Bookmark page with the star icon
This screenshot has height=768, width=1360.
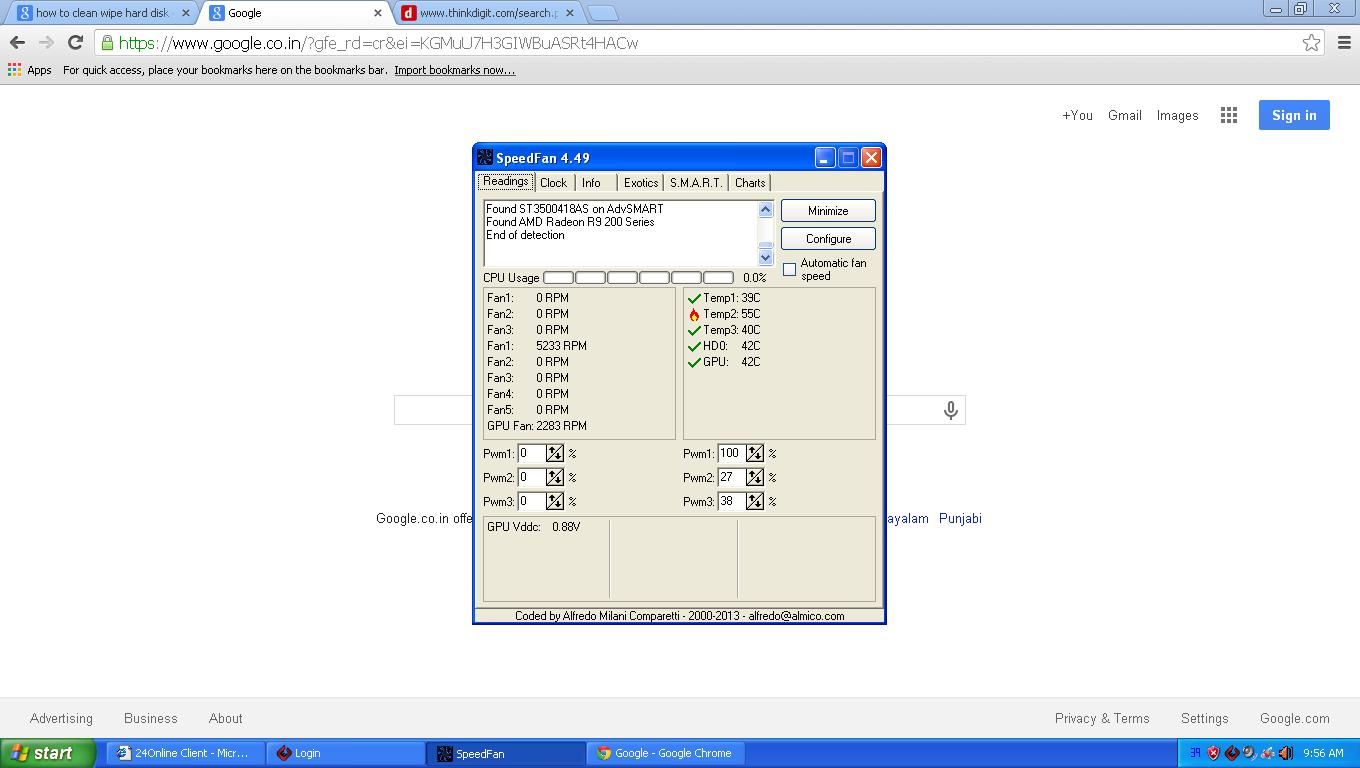[x=1311, y=42]
